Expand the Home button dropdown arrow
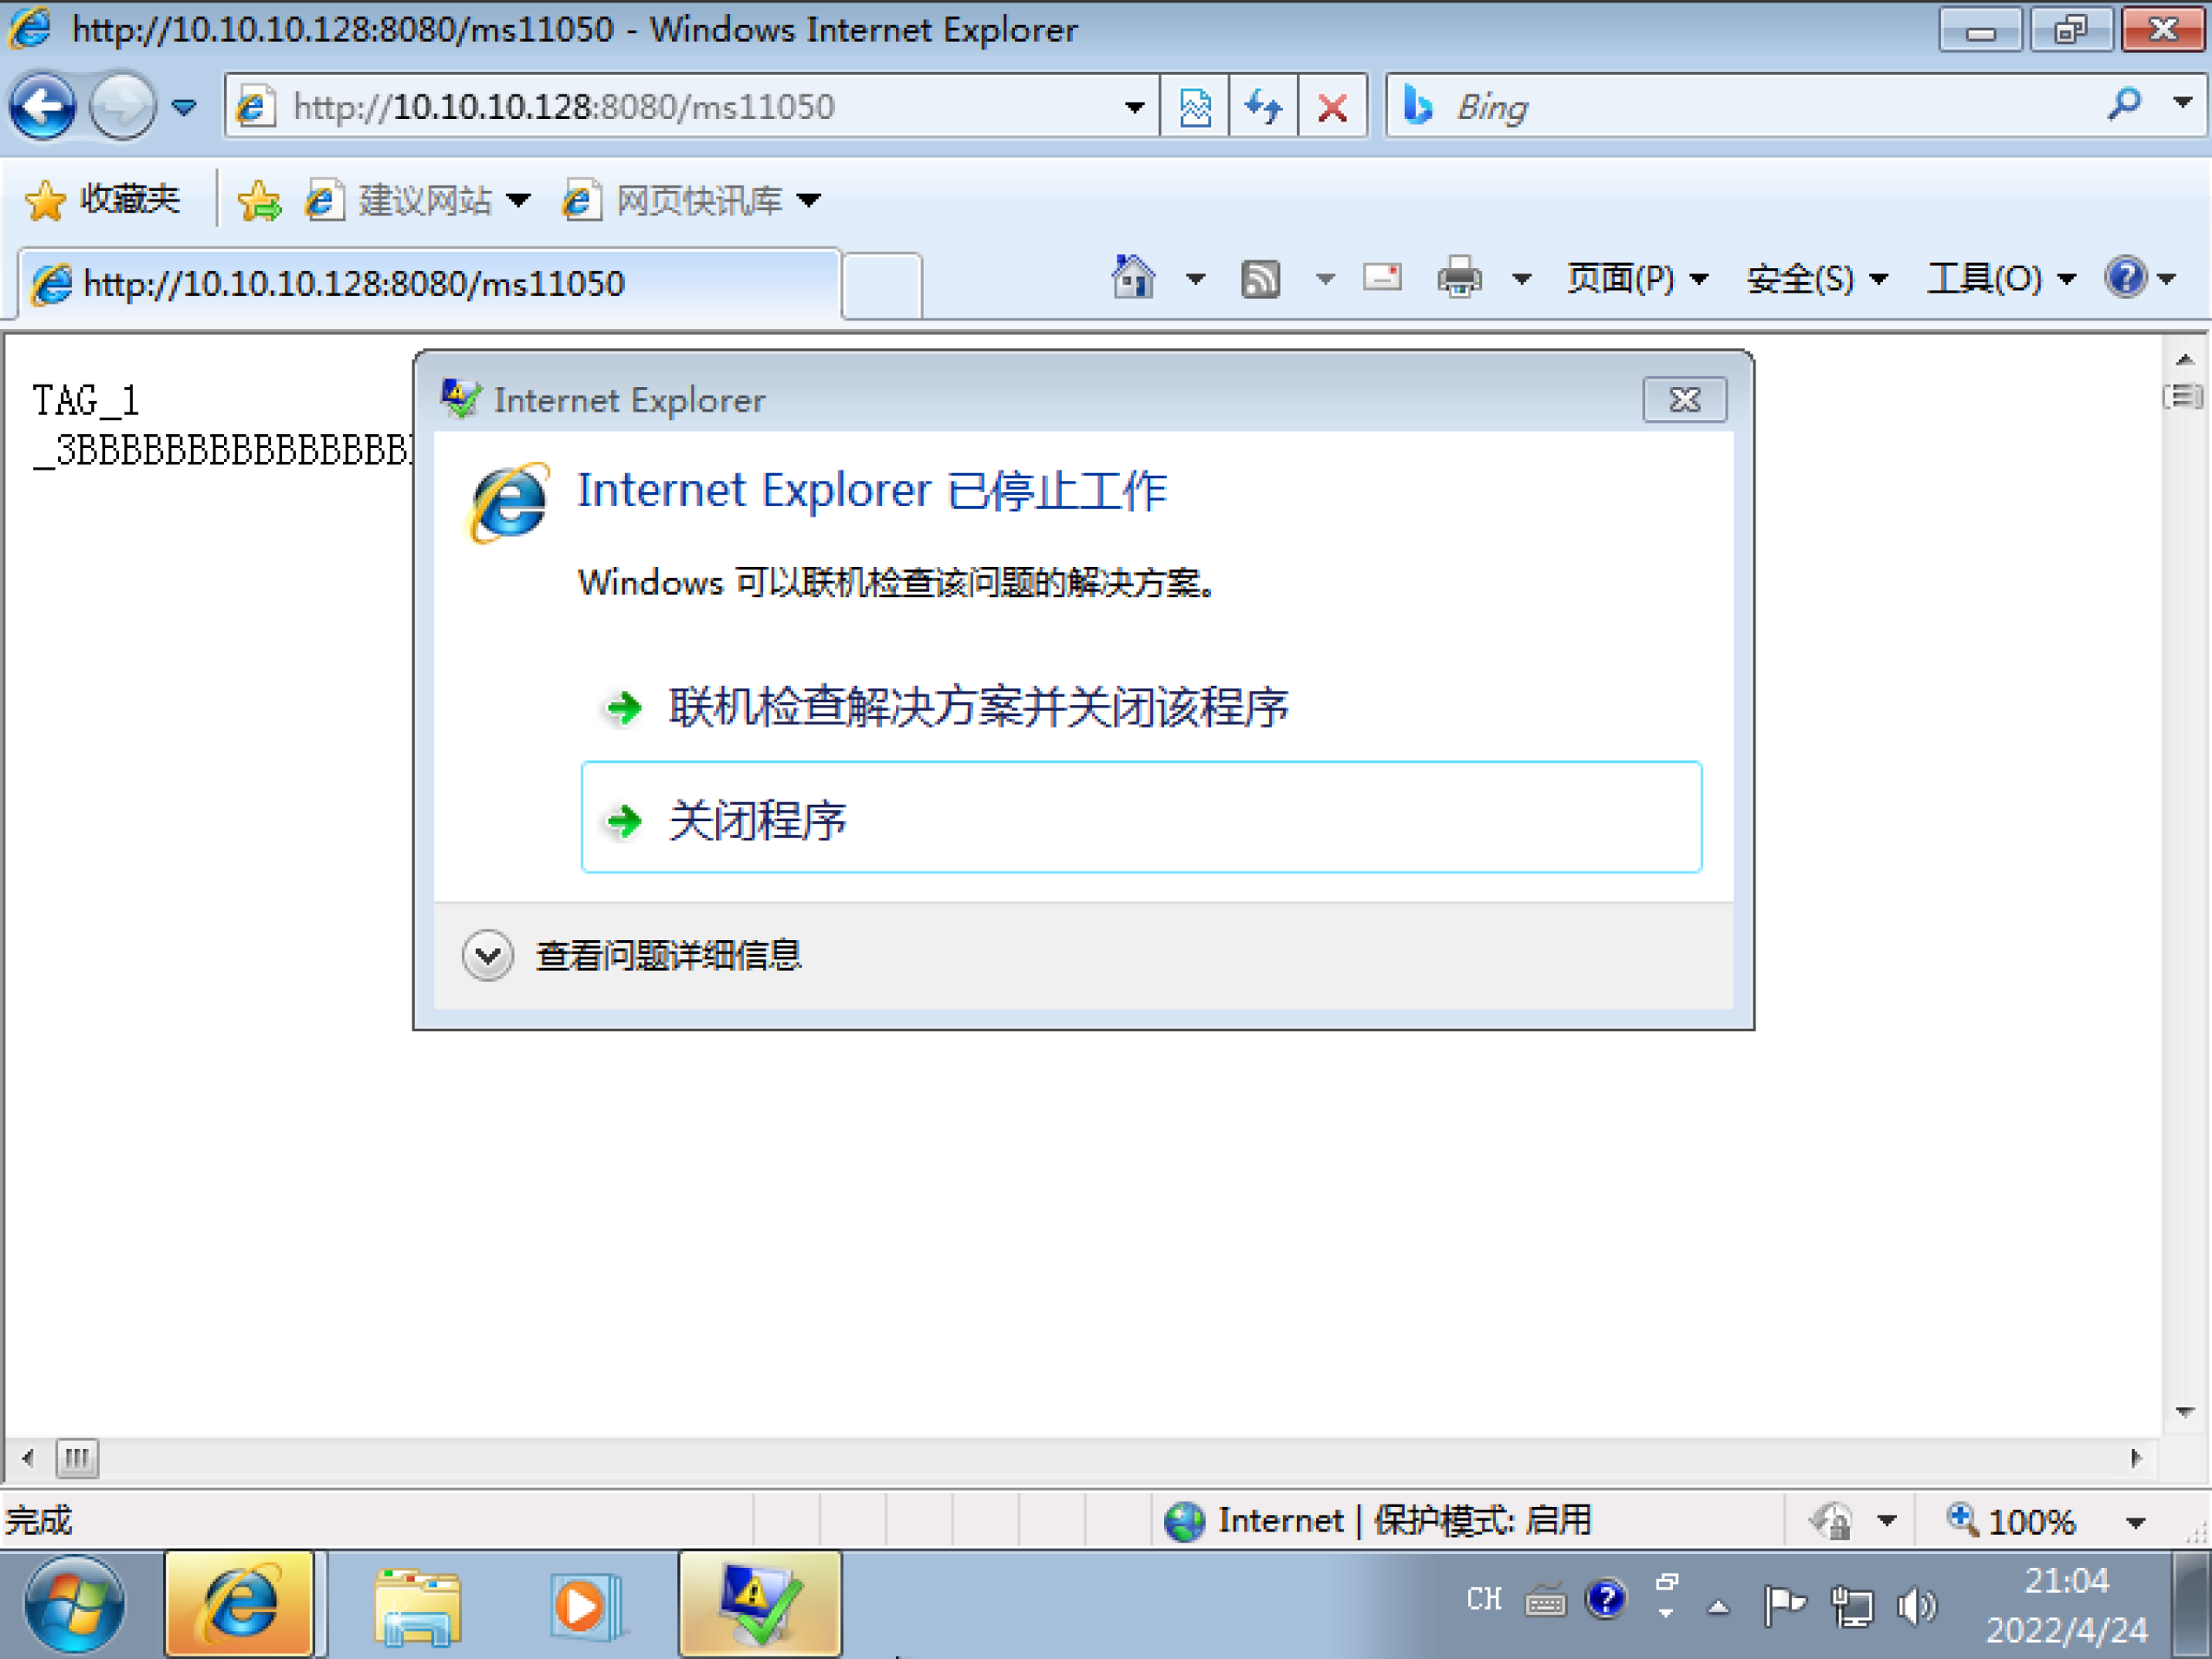Image resolution: width=2212 pixels, height=1659 pixels. click(1196, 279)
